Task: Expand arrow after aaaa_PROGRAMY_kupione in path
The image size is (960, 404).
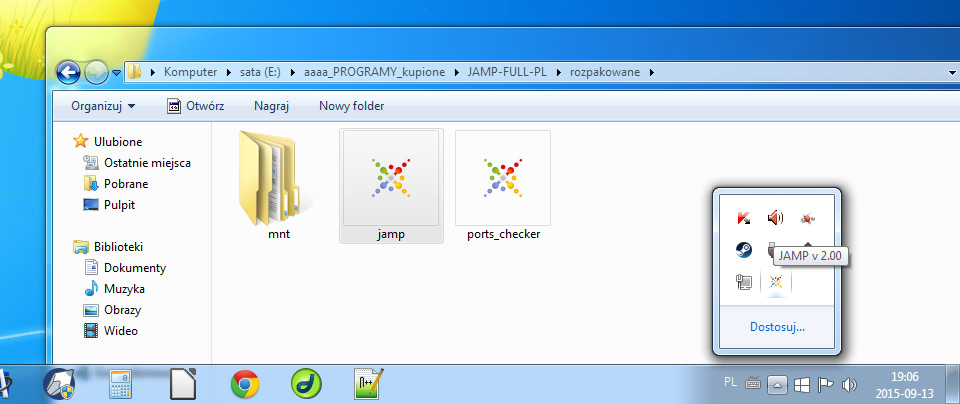Action: pos(456,72)
